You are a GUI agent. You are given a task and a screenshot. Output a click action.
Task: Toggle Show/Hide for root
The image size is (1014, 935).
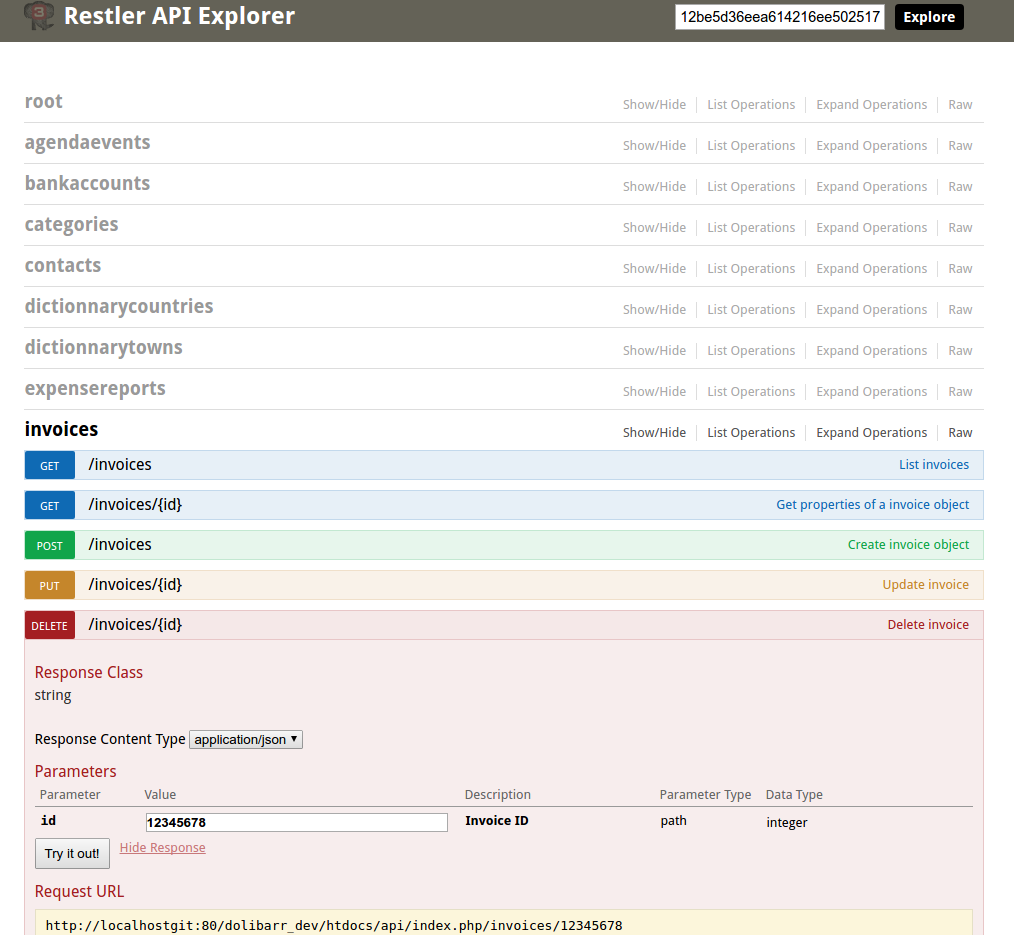point(654,105)
